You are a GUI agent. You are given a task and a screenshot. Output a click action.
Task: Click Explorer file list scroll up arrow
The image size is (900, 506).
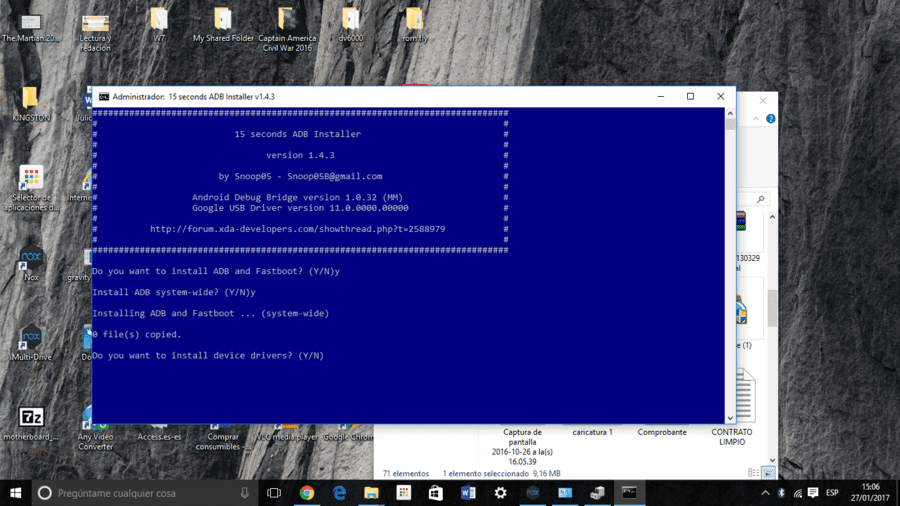coord(772,217)
